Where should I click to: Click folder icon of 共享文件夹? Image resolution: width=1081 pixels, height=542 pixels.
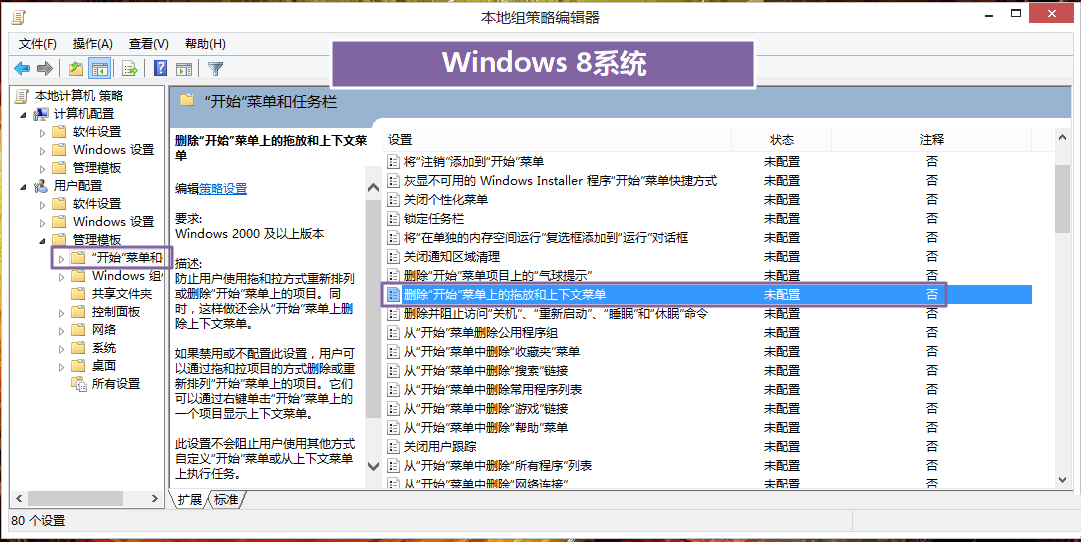click(79, 294)
